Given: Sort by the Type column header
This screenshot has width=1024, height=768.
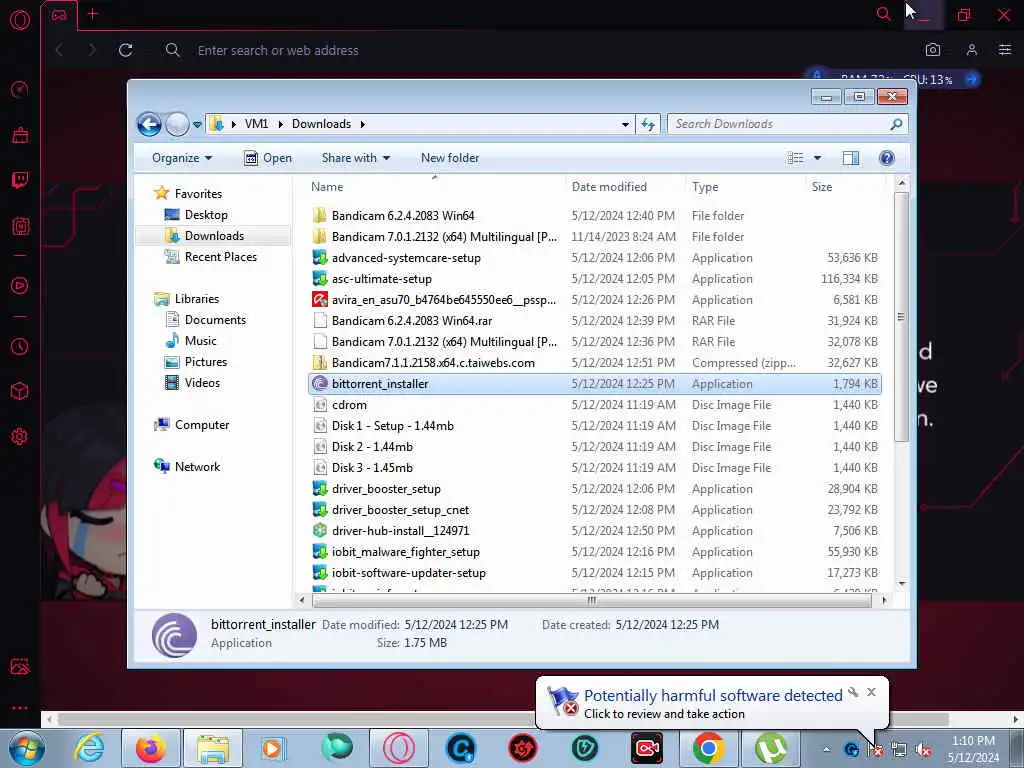Looking at the screenshot, I should pos(705,187).
